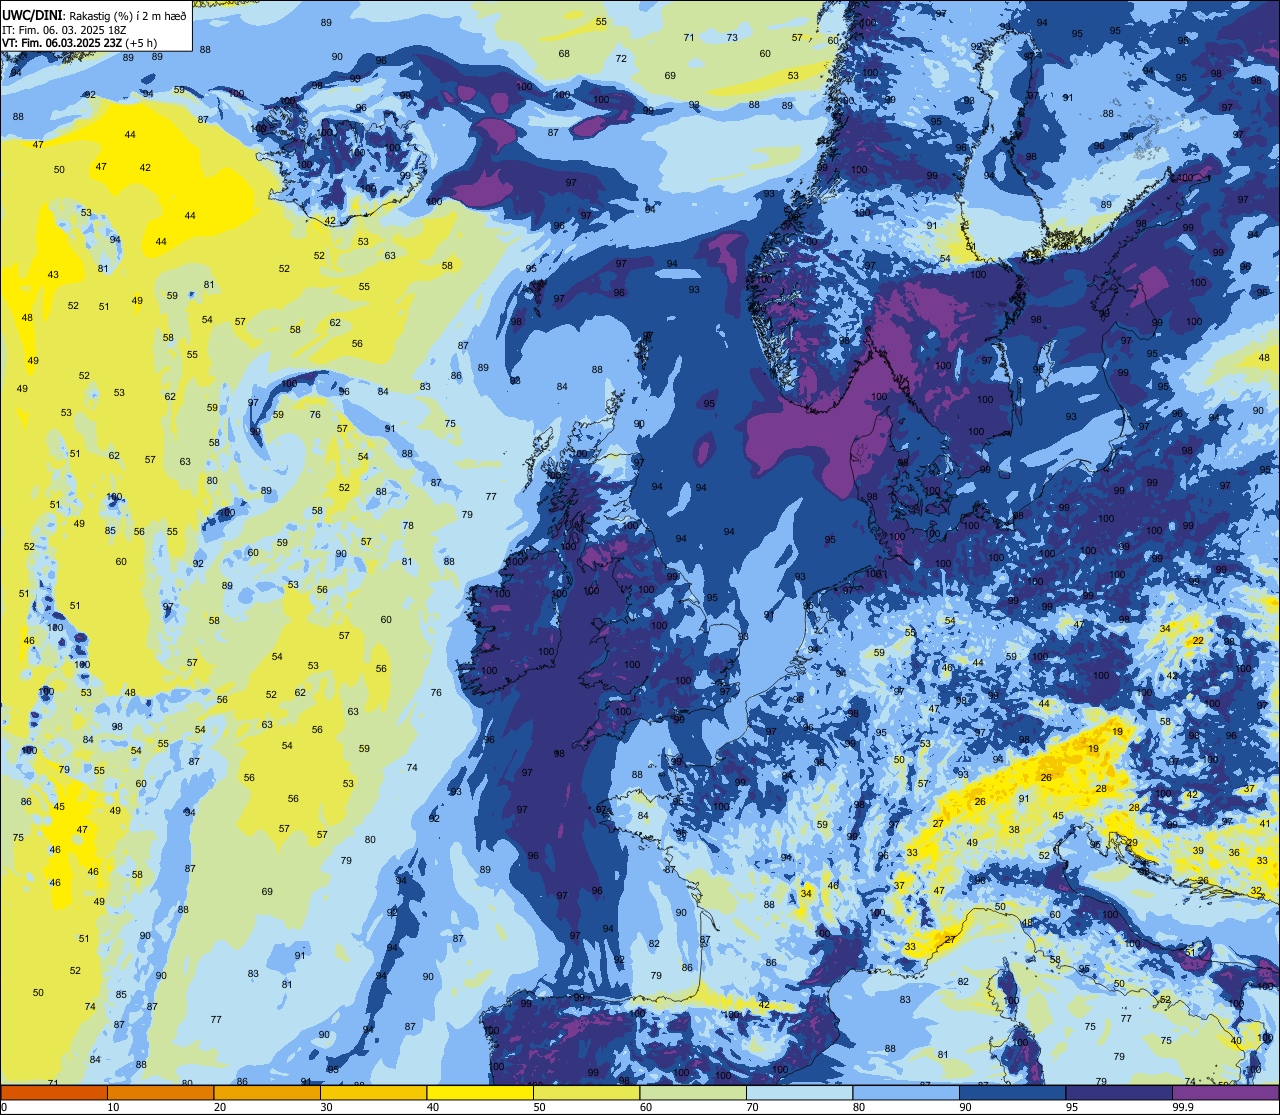Viewport: 1280px width, 1115px height.
Task: Click the 30–40 golden legend swatch
Action: [x=373, y=1092]
